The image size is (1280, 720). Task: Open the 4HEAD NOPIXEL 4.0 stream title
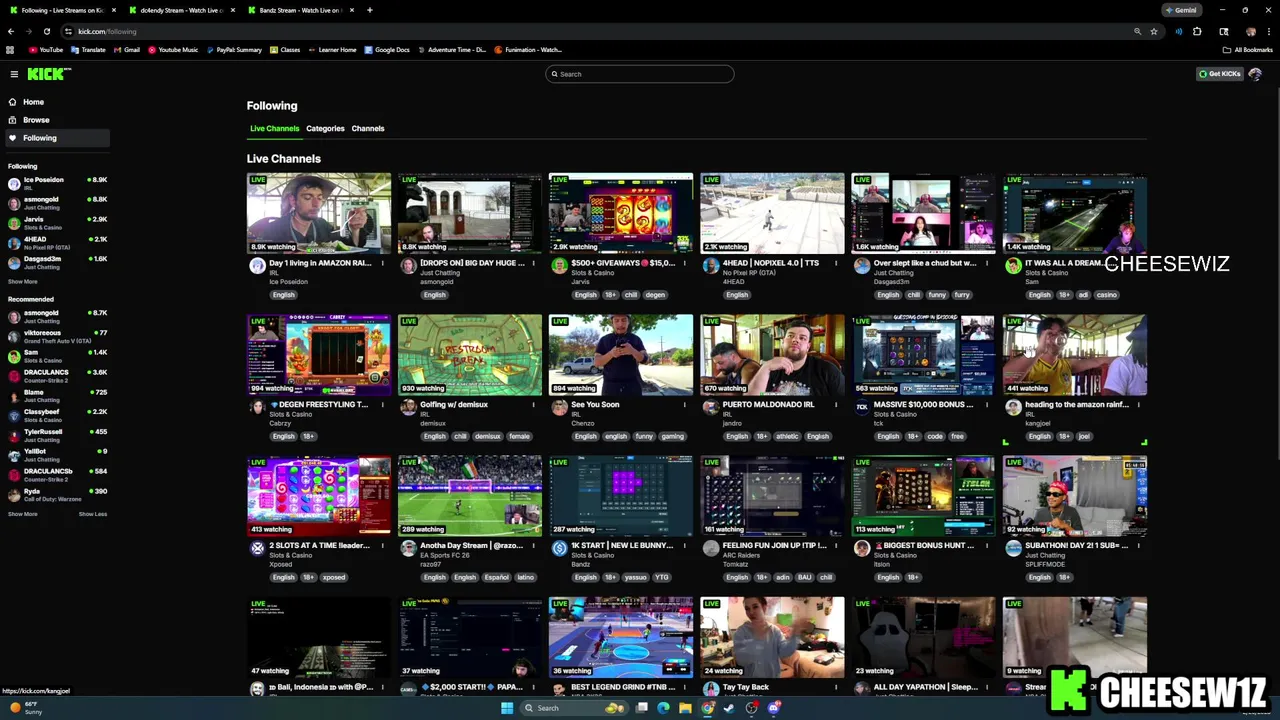[x=770, y=263]
